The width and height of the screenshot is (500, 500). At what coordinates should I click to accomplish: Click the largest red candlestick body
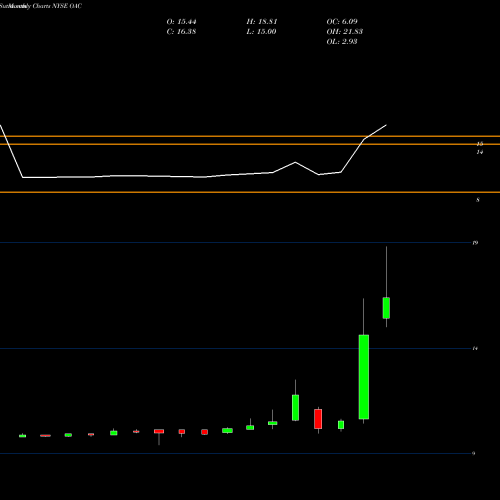tap(318, 419)
